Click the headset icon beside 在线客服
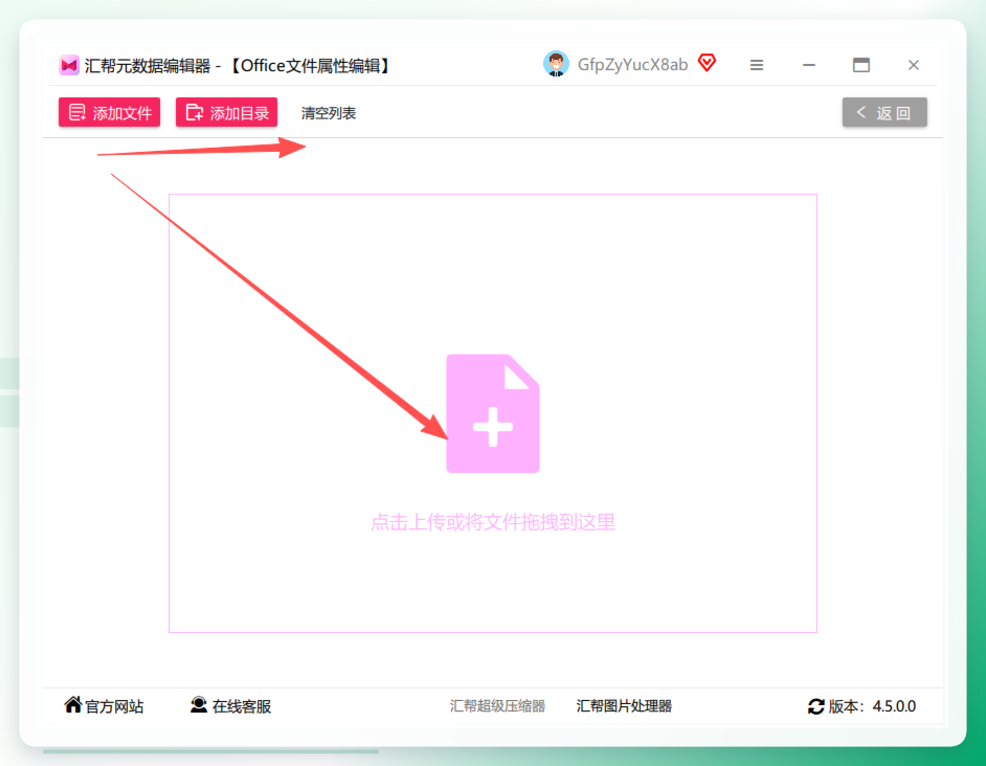 199,705
